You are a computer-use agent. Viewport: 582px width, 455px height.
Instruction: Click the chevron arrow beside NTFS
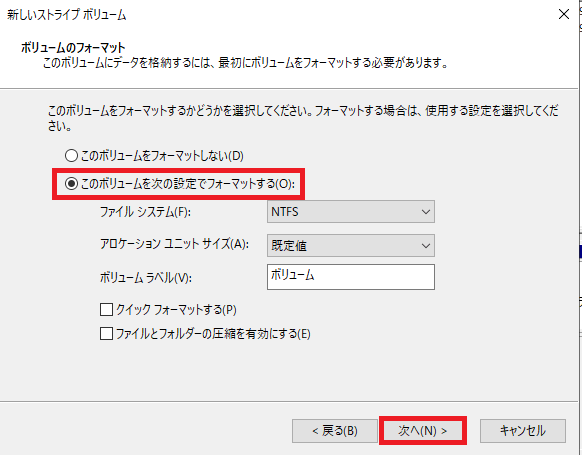426,212
